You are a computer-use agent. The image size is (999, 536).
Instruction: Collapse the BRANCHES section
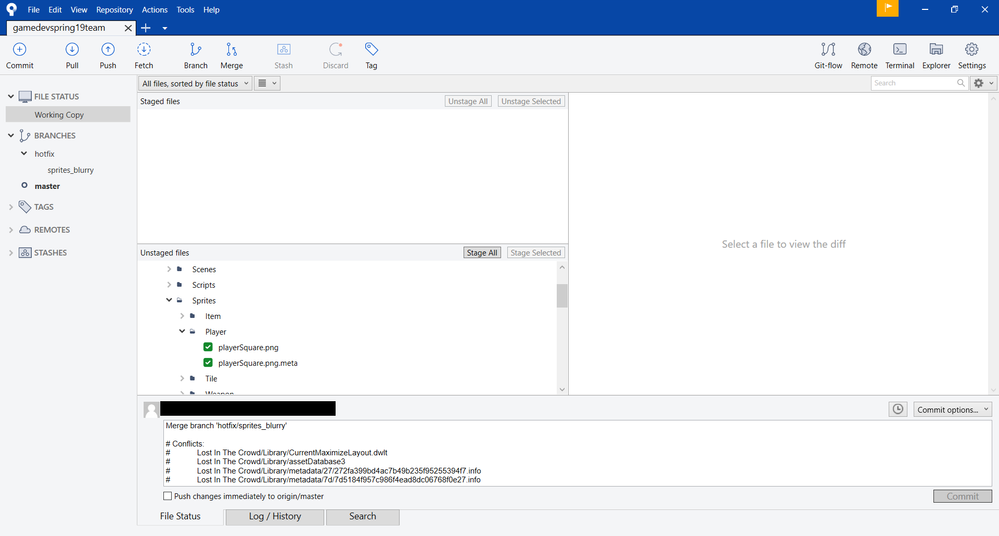point(11,135)
